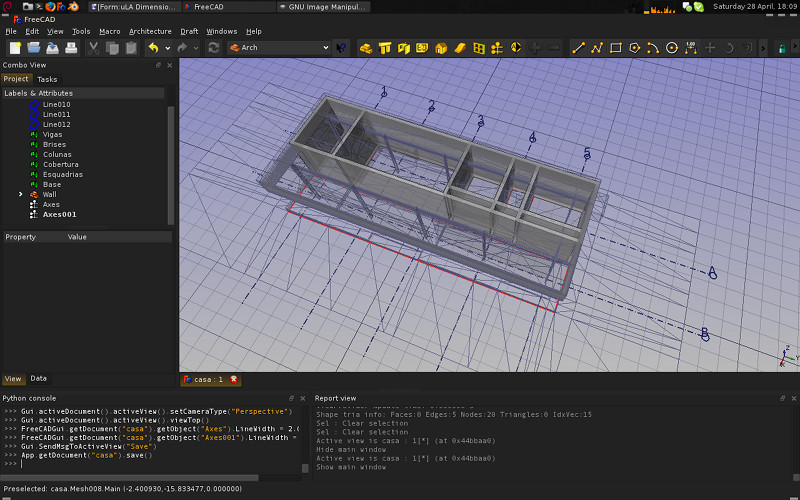Float the Combo View panel
Screen dimensions: 800x500
click(159, 65)
